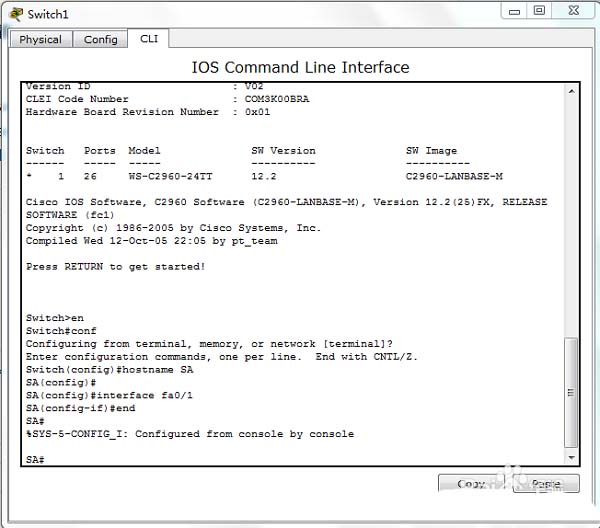Click the 'Switch>en' line
600x528 pixels.
click(x=55, y=318)
